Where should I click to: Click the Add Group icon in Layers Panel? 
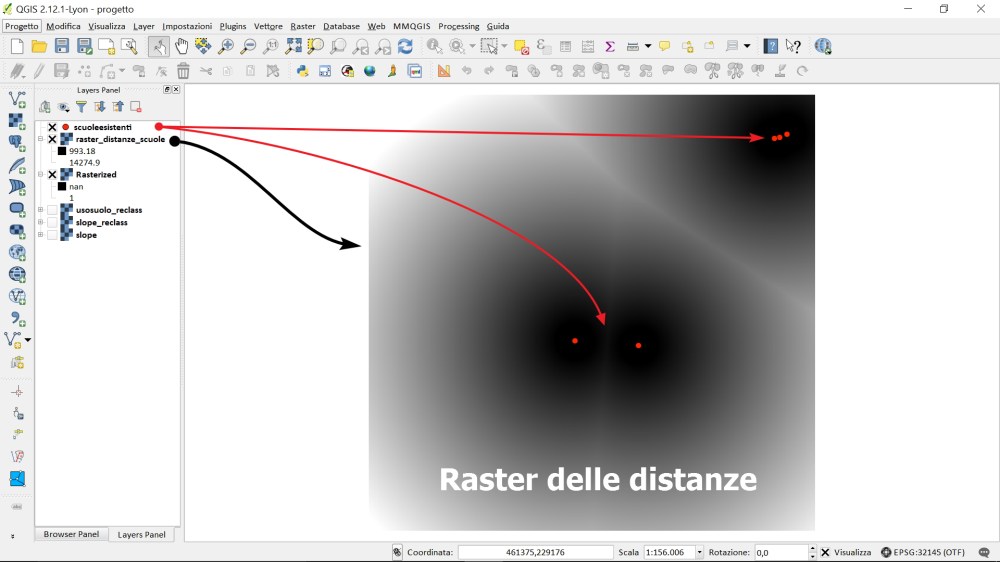[x=45, y=107]
